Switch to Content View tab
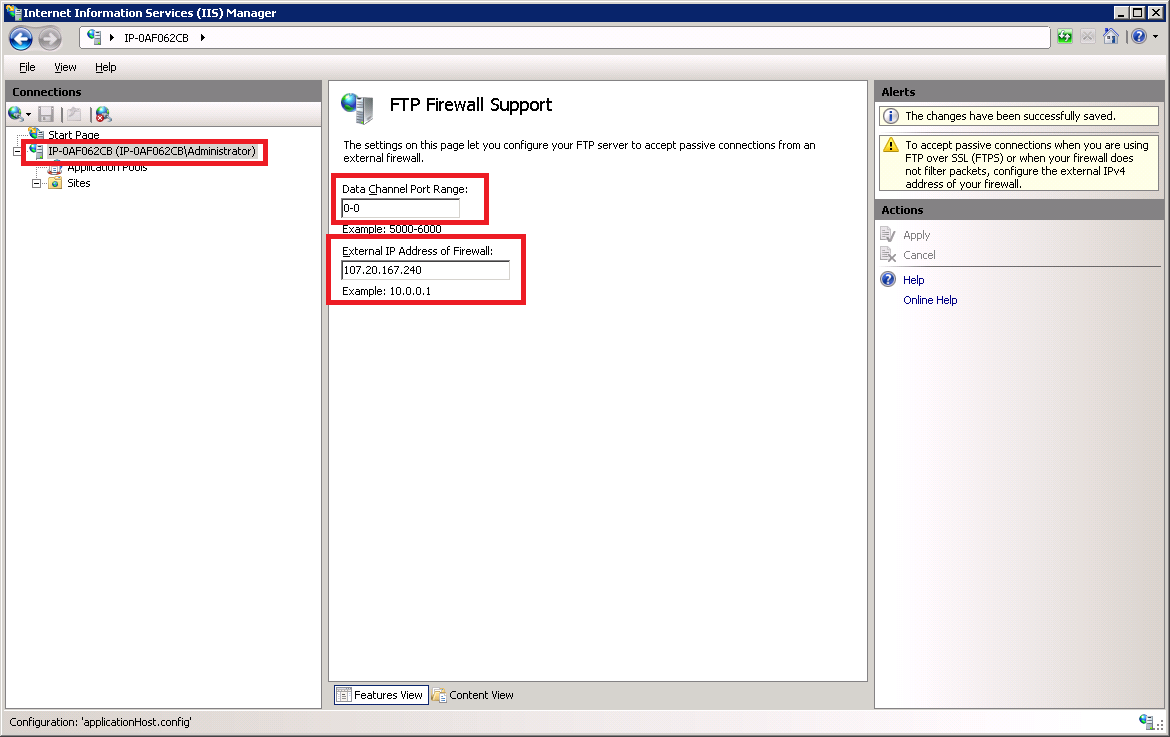 tap(474, 695)
